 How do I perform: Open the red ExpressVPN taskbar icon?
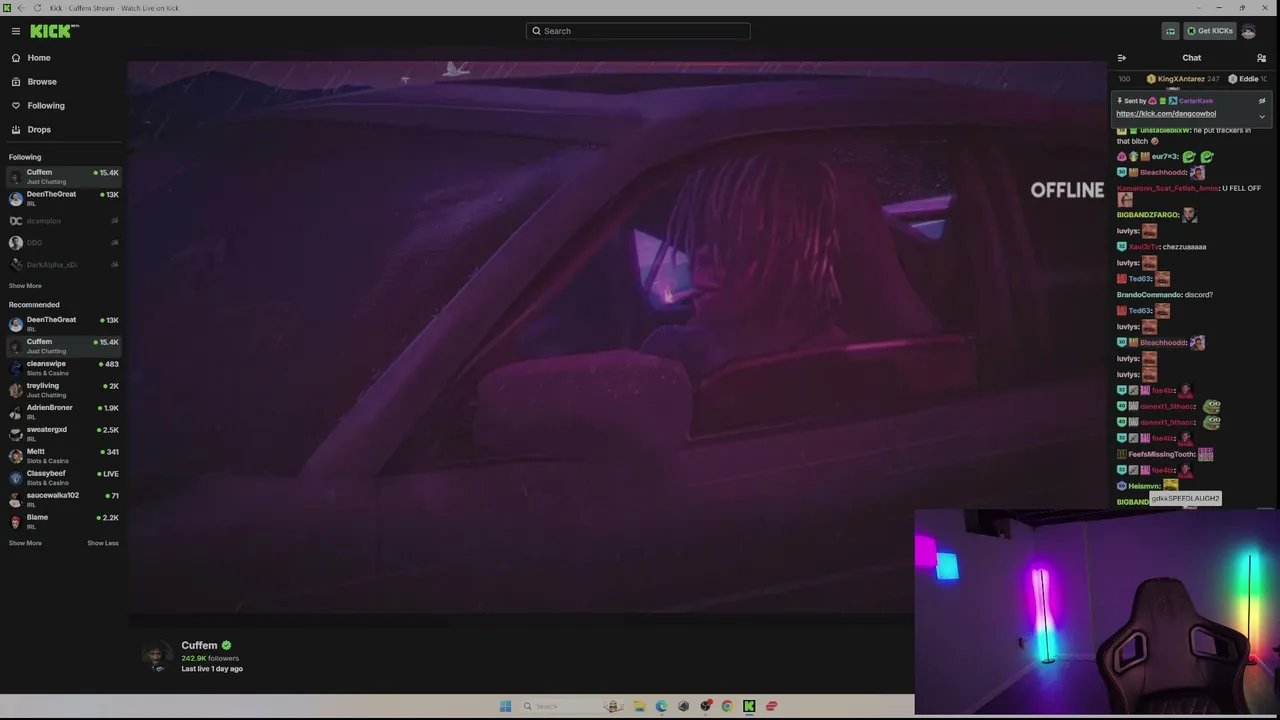point(771,706)
